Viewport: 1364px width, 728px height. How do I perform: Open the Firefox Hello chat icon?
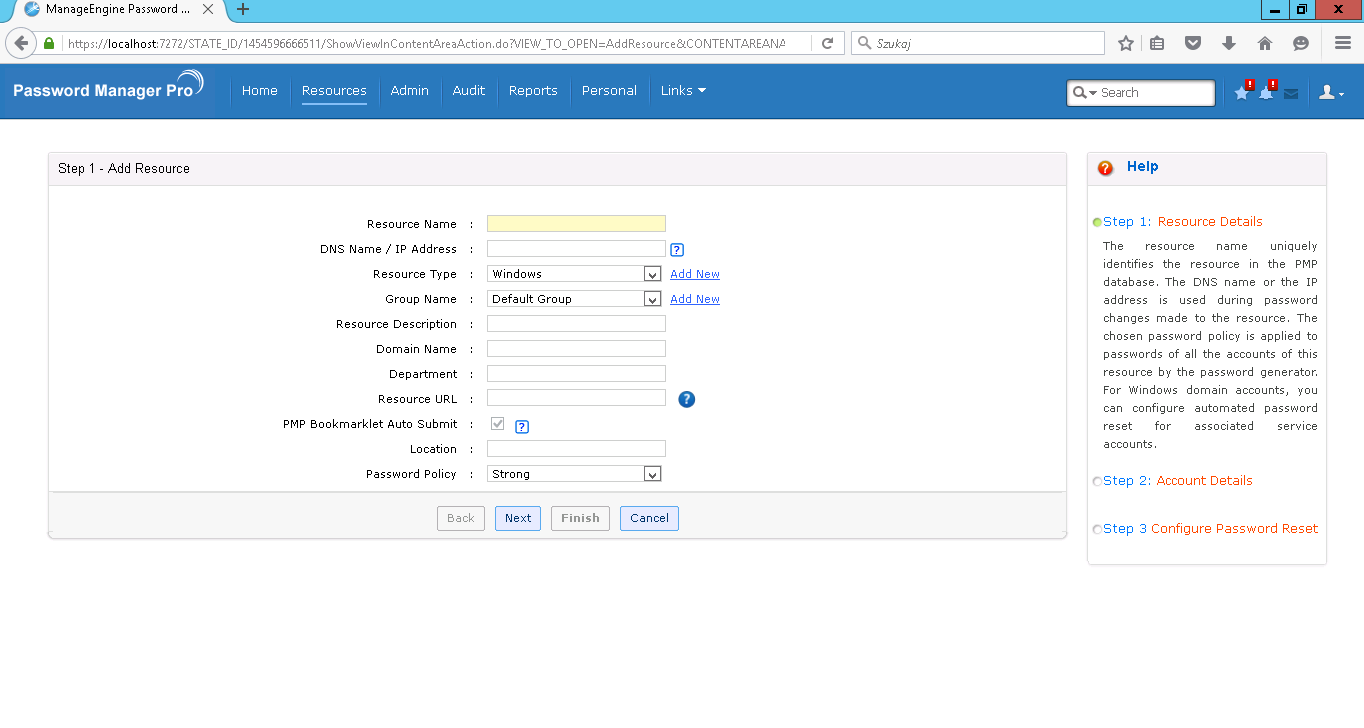[1301, 44]
